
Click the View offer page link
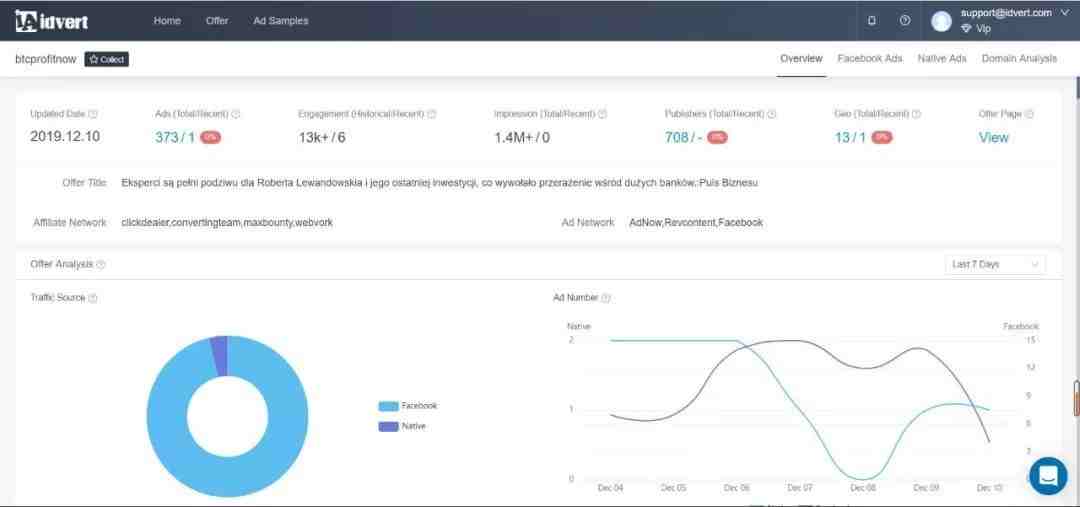point(993,137)
